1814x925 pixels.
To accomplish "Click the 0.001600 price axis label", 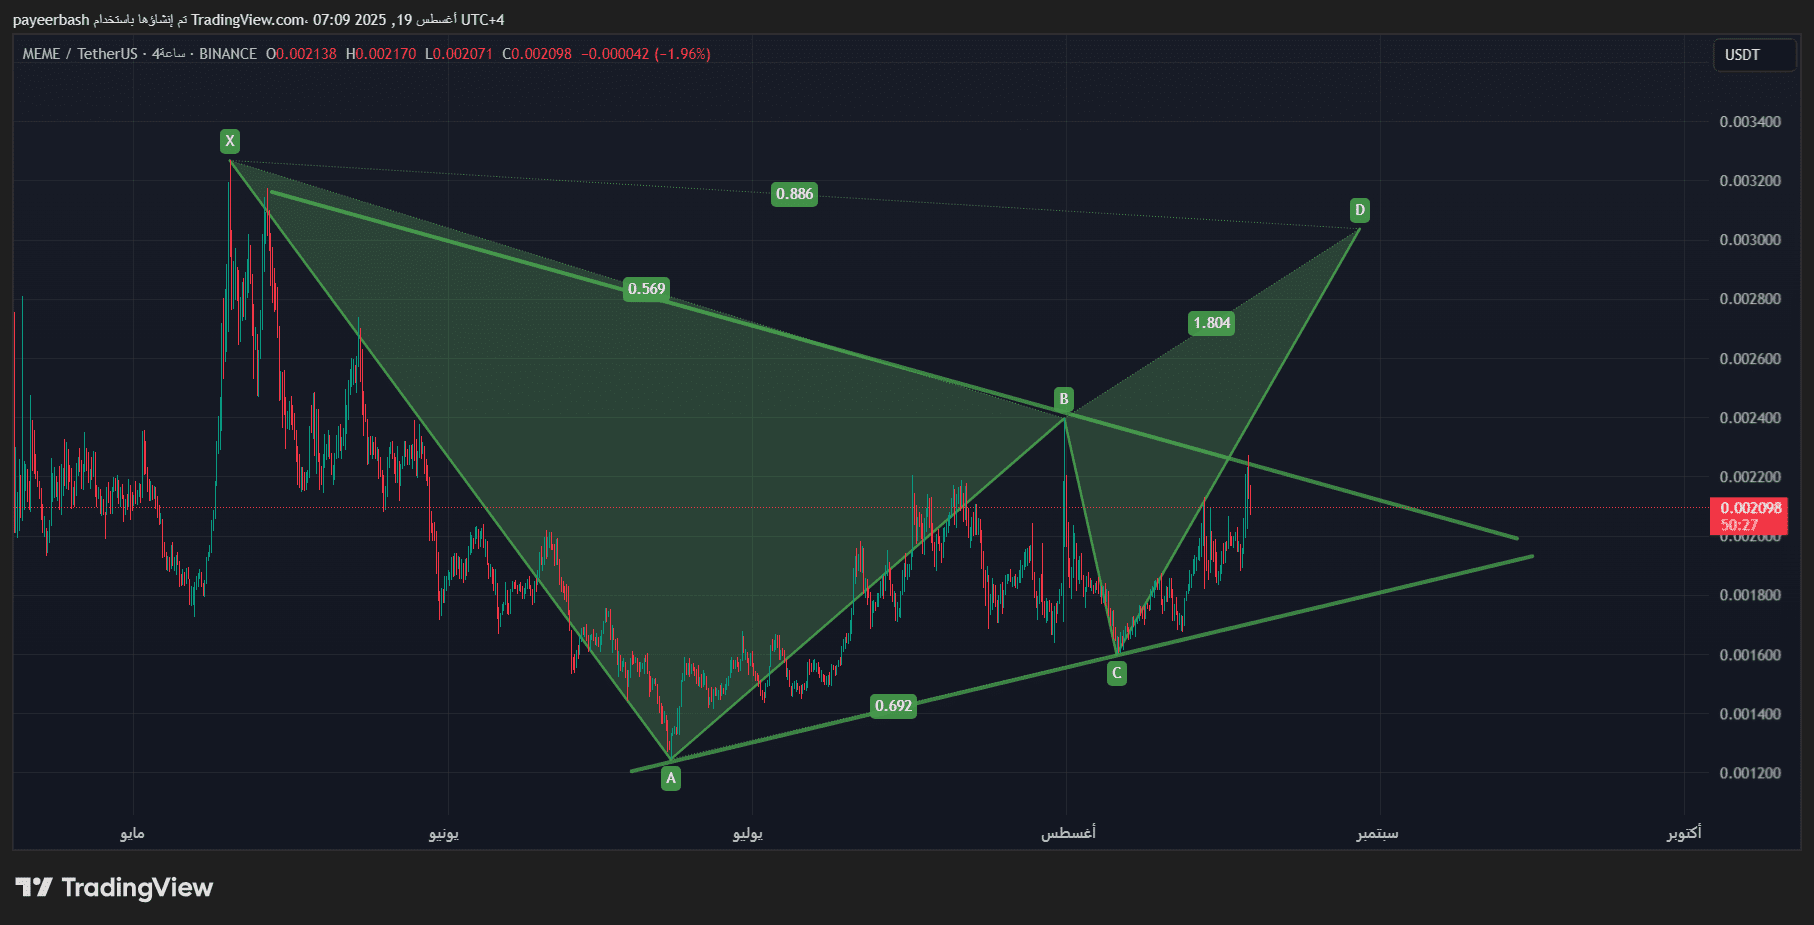I will (x=1750, y=655).
